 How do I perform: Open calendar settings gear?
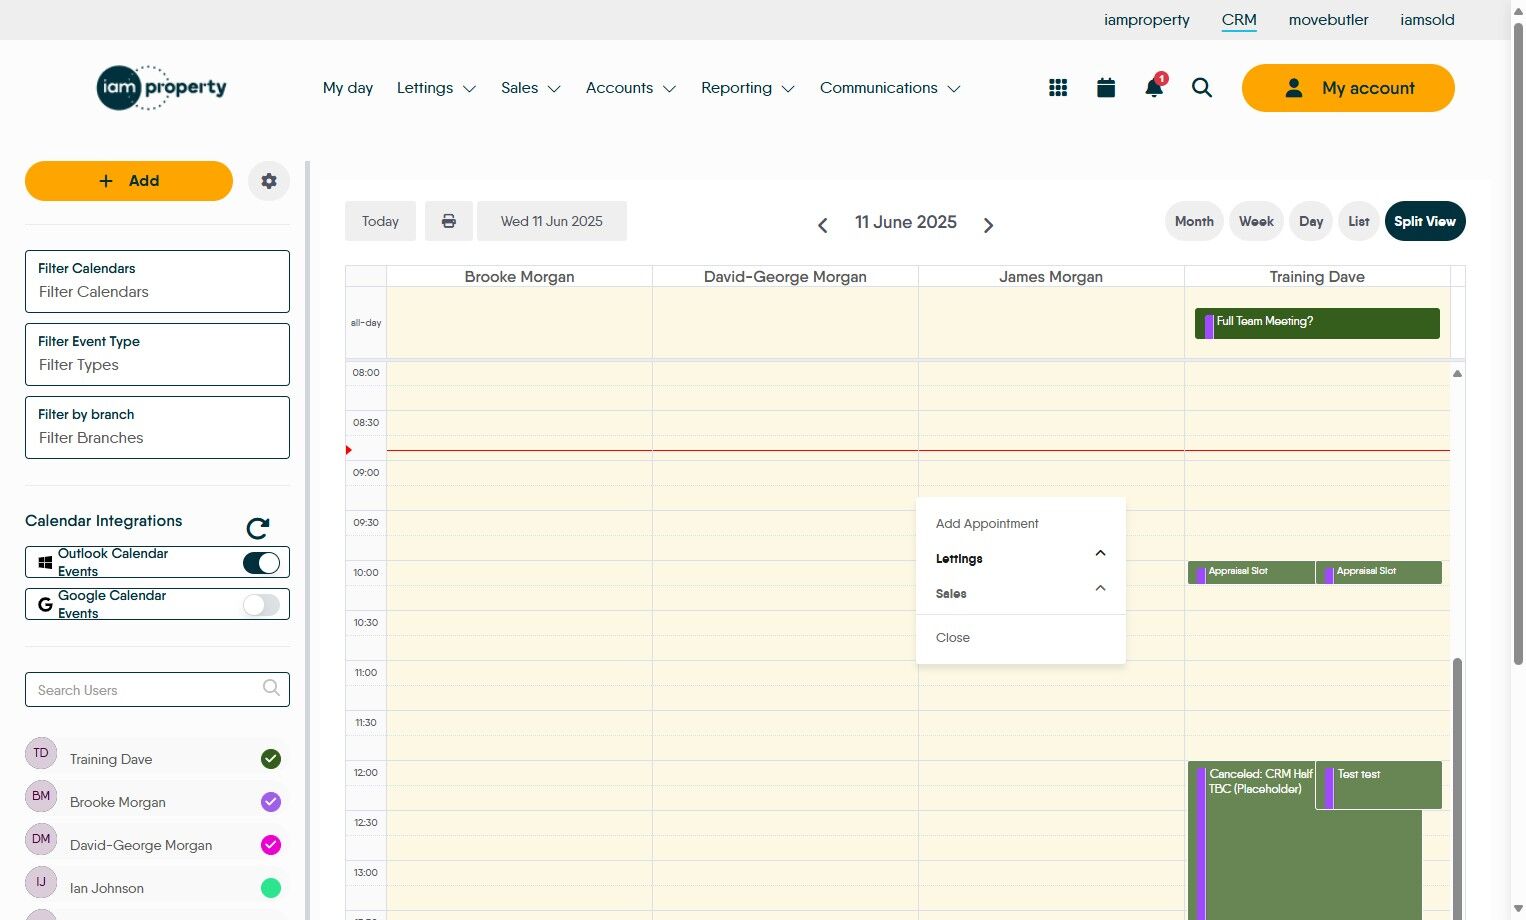click(269, 181)
